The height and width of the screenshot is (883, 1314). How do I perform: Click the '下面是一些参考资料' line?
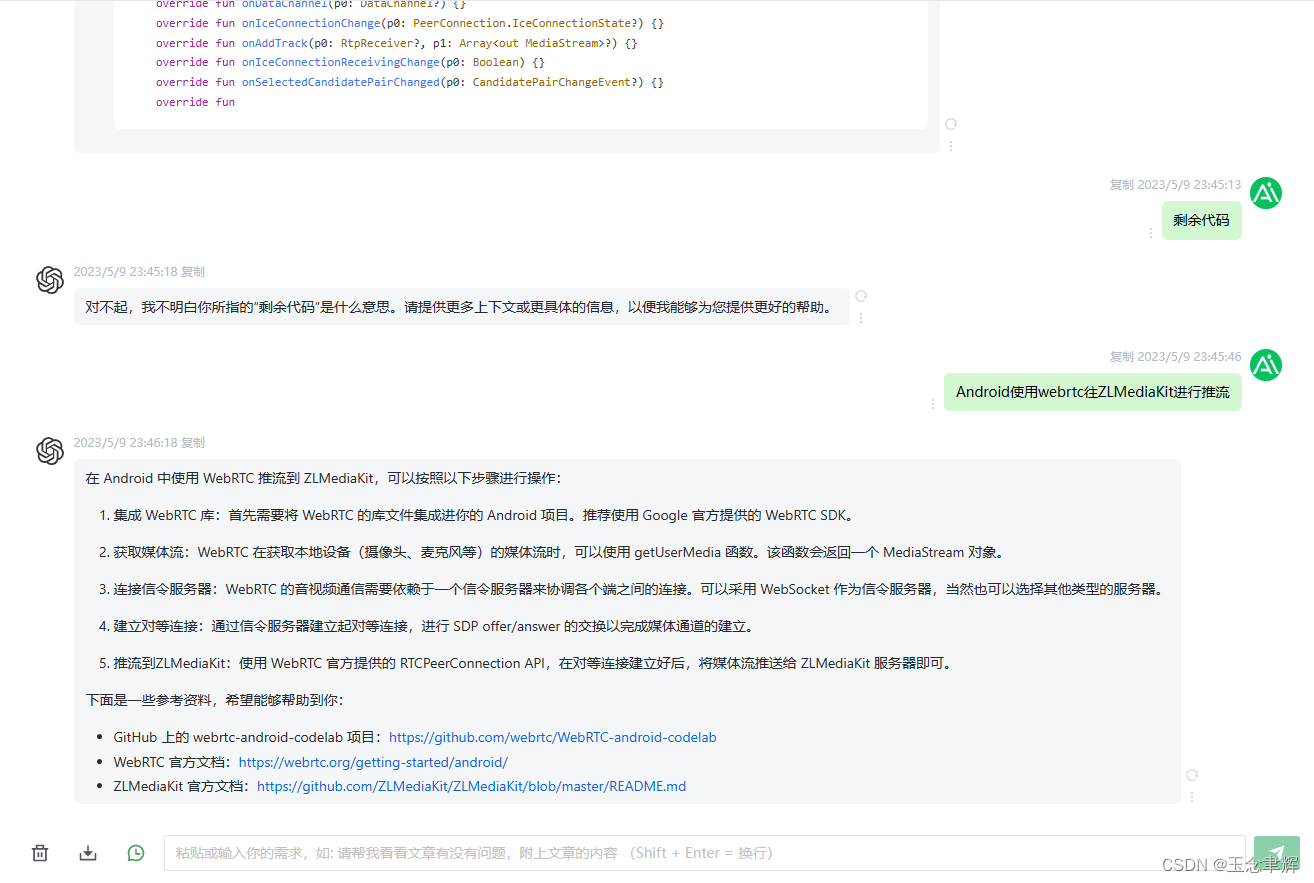click(x=215, y=700)
